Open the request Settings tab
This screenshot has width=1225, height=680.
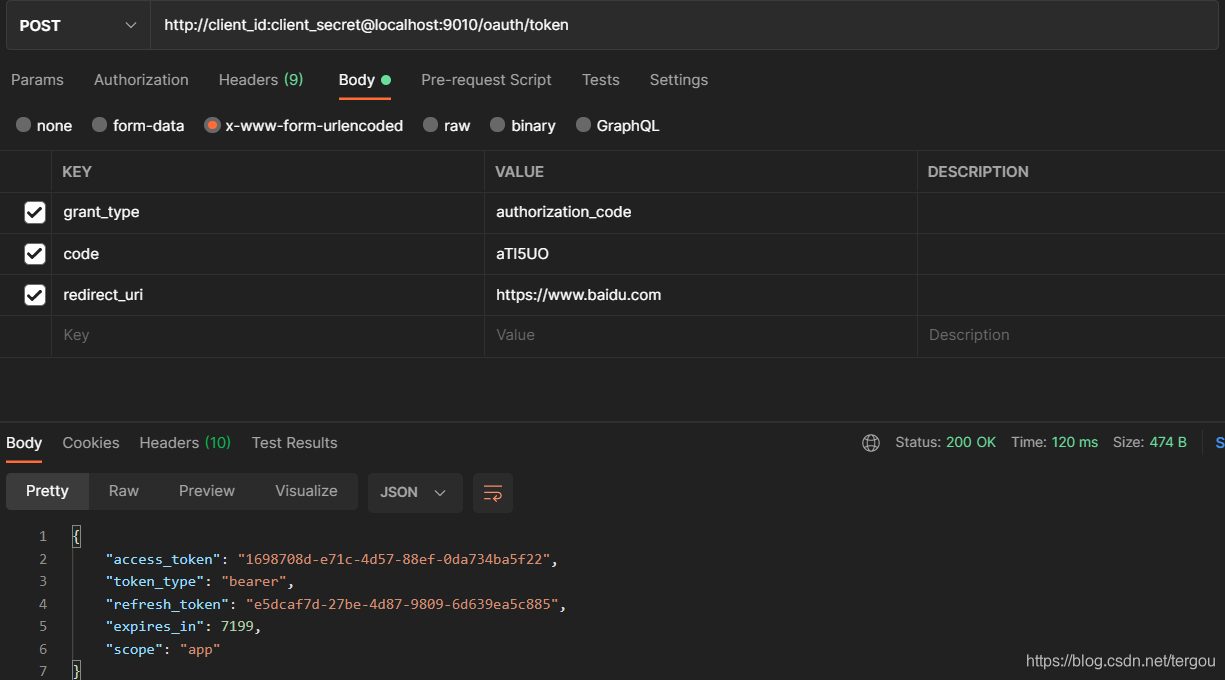679,80
